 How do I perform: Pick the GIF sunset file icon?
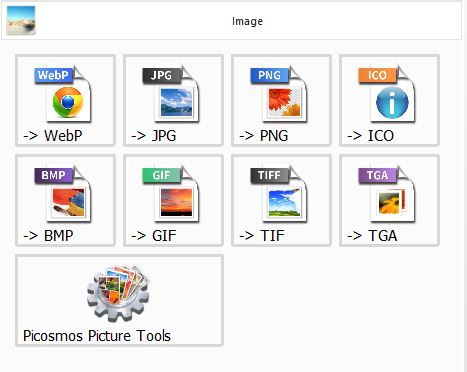click(x=171, y=194)
